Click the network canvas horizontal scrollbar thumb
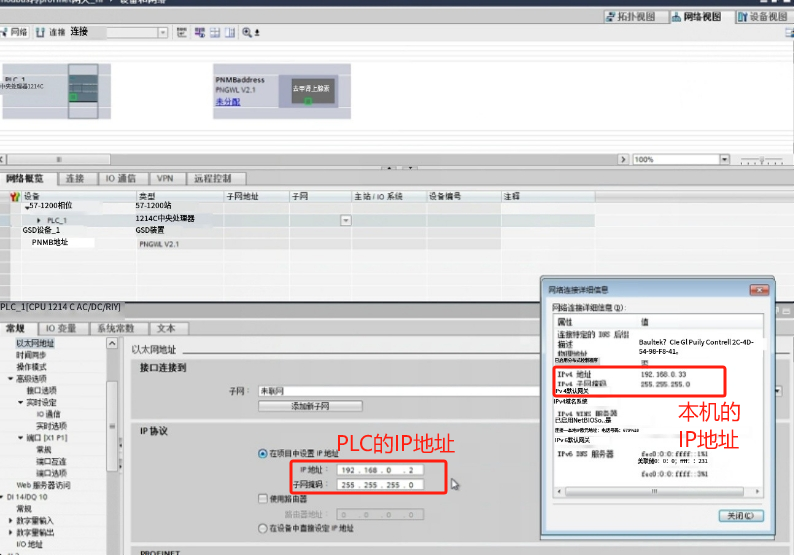 (x=59, y=160)
